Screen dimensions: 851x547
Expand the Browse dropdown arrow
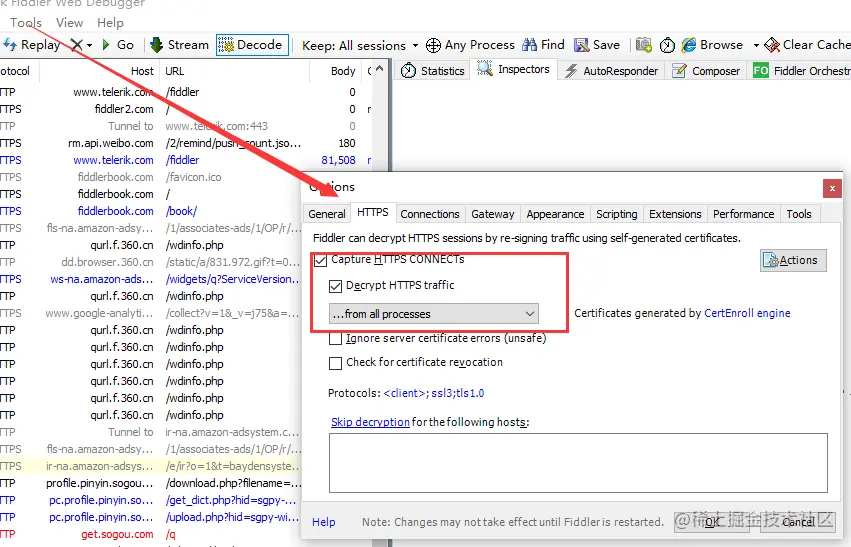point(756,46)
